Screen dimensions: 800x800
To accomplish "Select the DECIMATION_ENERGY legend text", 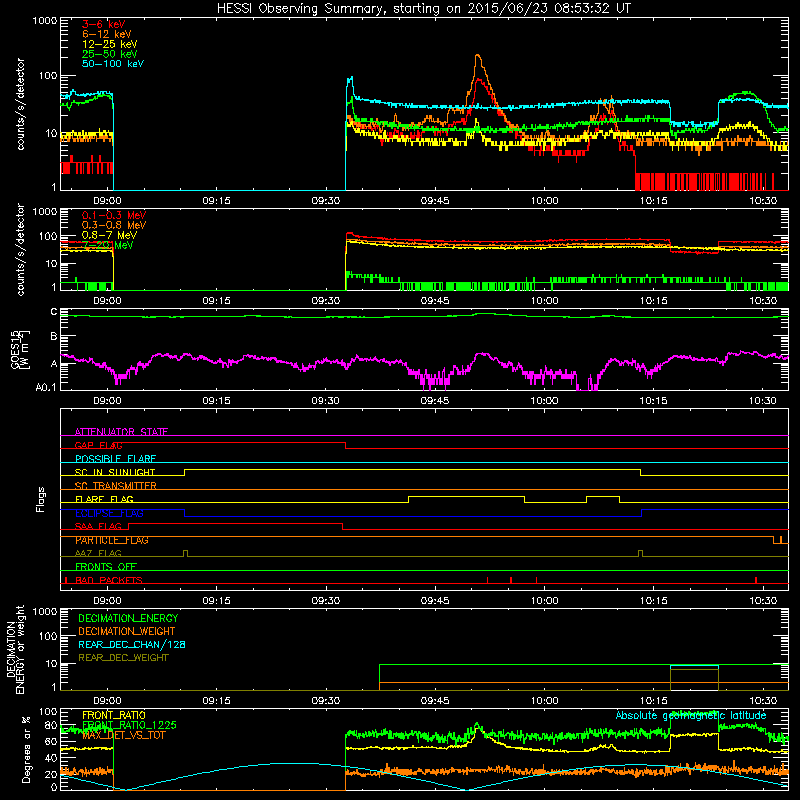I will point(128,618).
